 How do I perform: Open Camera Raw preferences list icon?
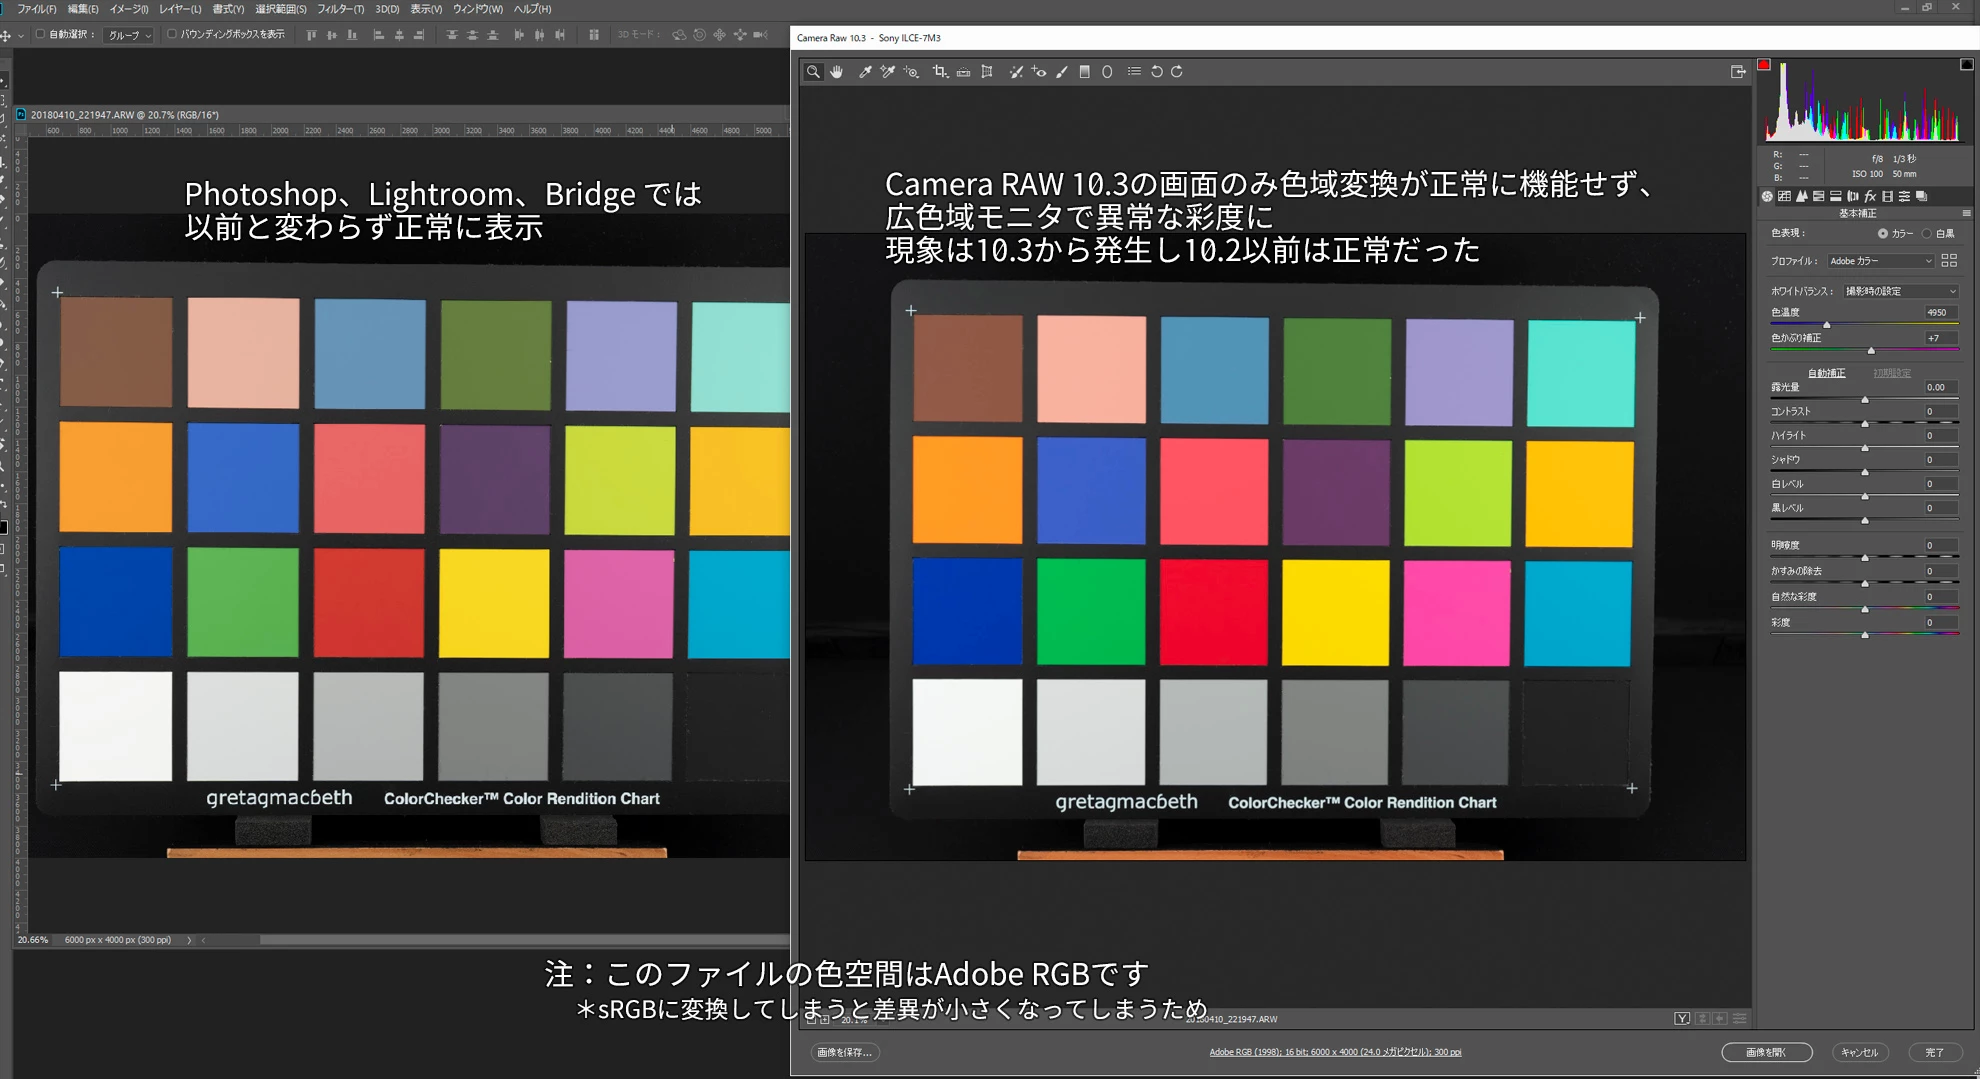(x=1134, y=72)
